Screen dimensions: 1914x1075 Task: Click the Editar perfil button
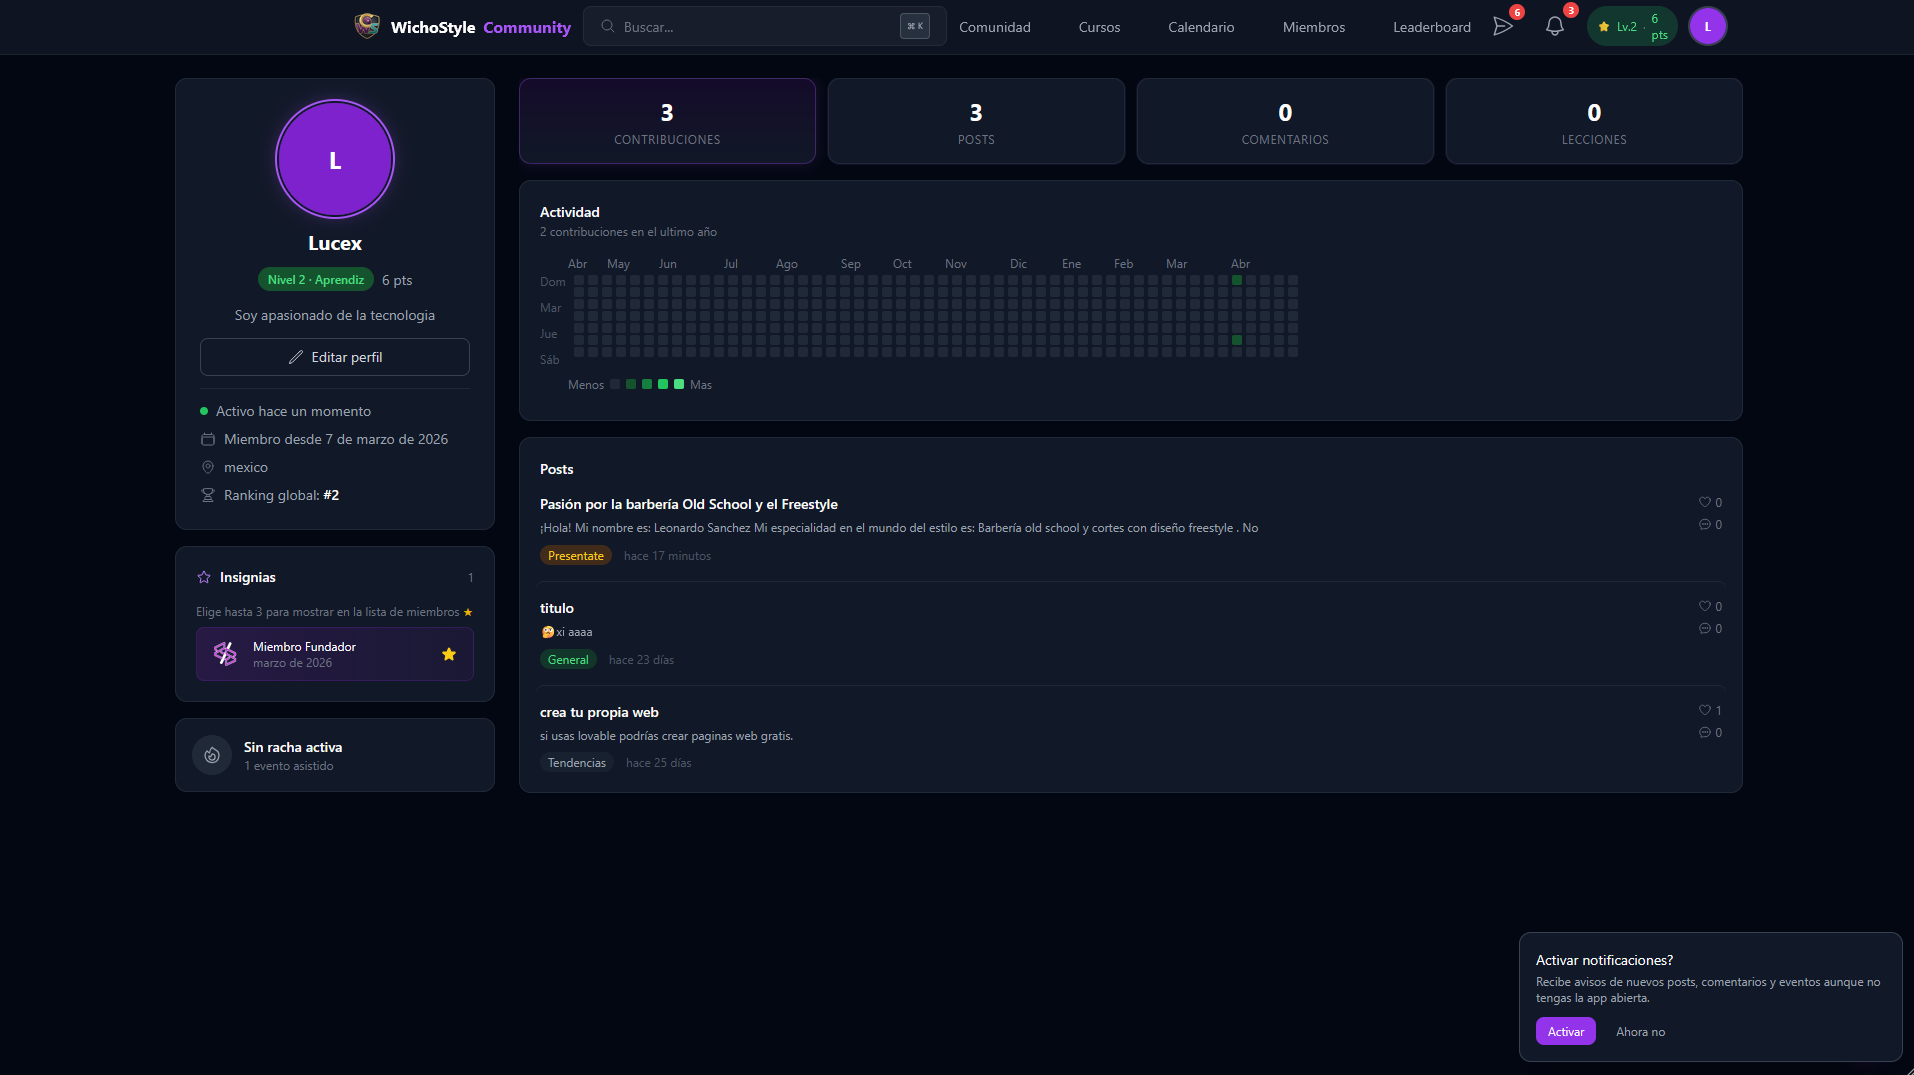click(335, 357)
